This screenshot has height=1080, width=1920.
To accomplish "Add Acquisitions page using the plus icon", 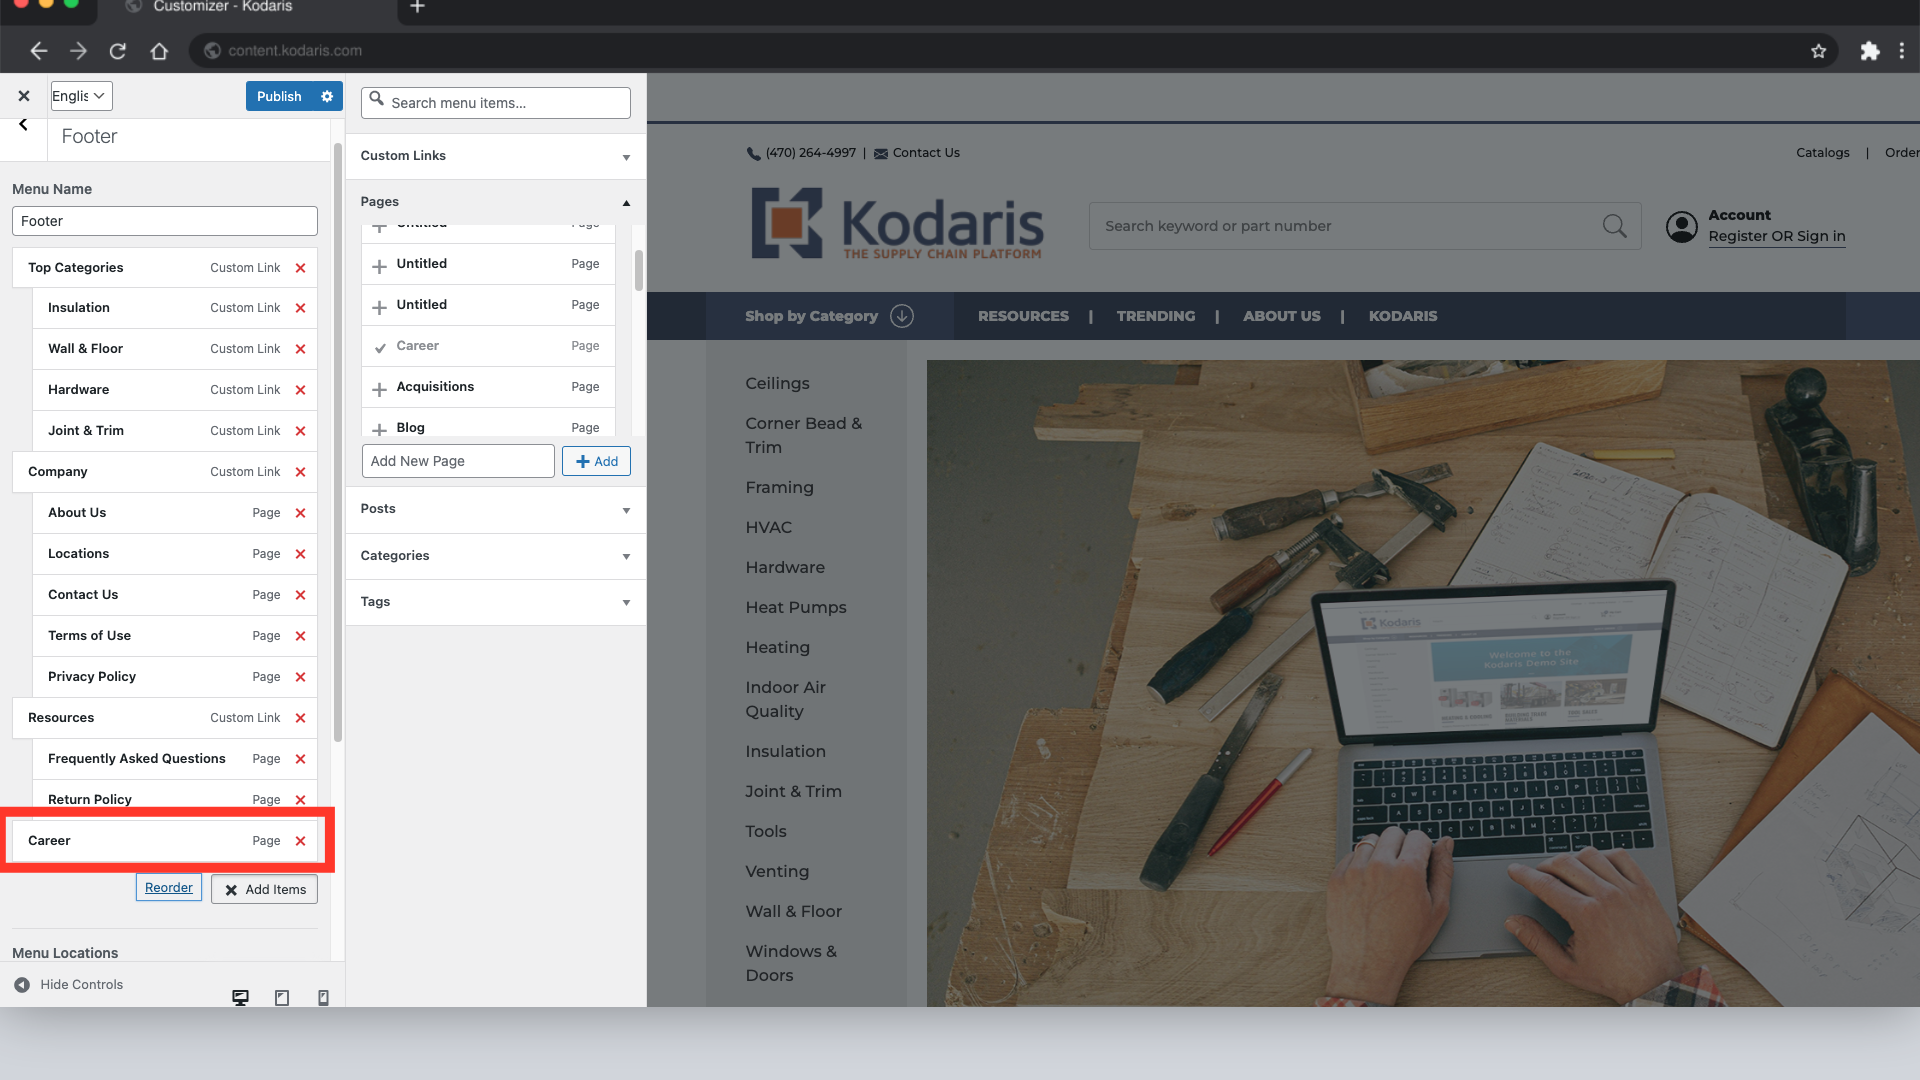I will (x=379, y=388).
